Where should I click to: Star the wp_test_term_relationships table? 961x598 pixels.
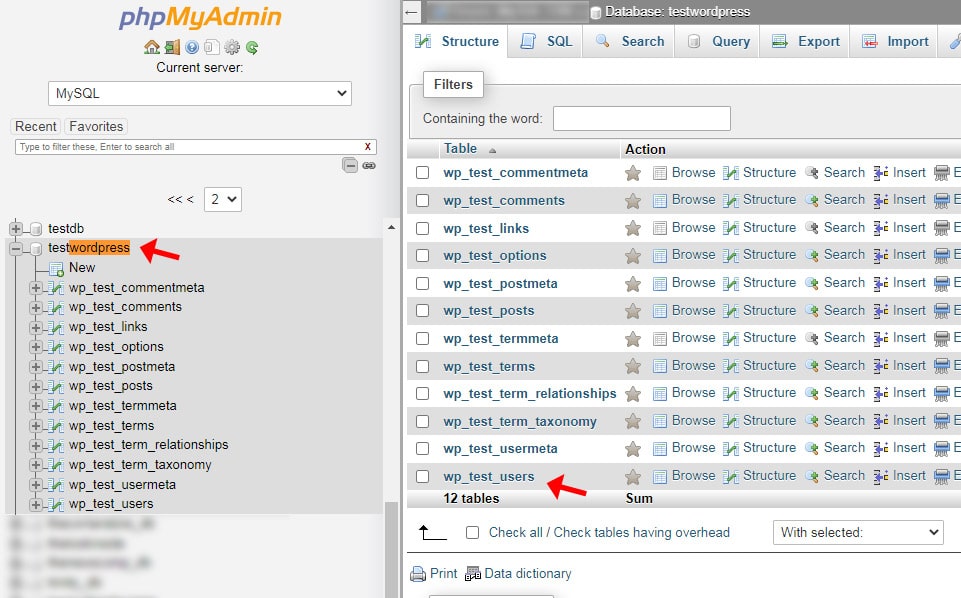point(633,394)
